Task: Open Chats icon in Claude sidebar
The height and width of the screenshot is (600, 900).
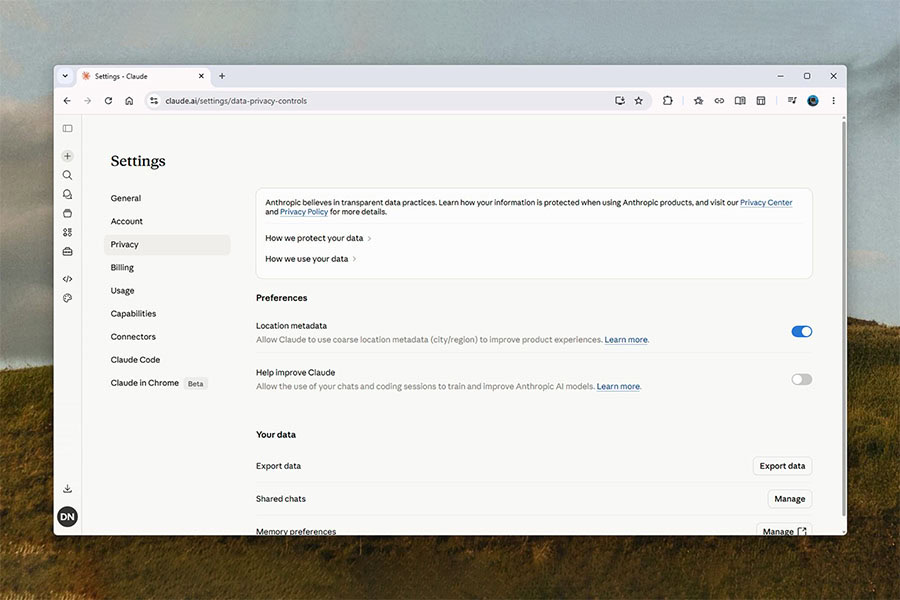Action: [x=67, y=194]
